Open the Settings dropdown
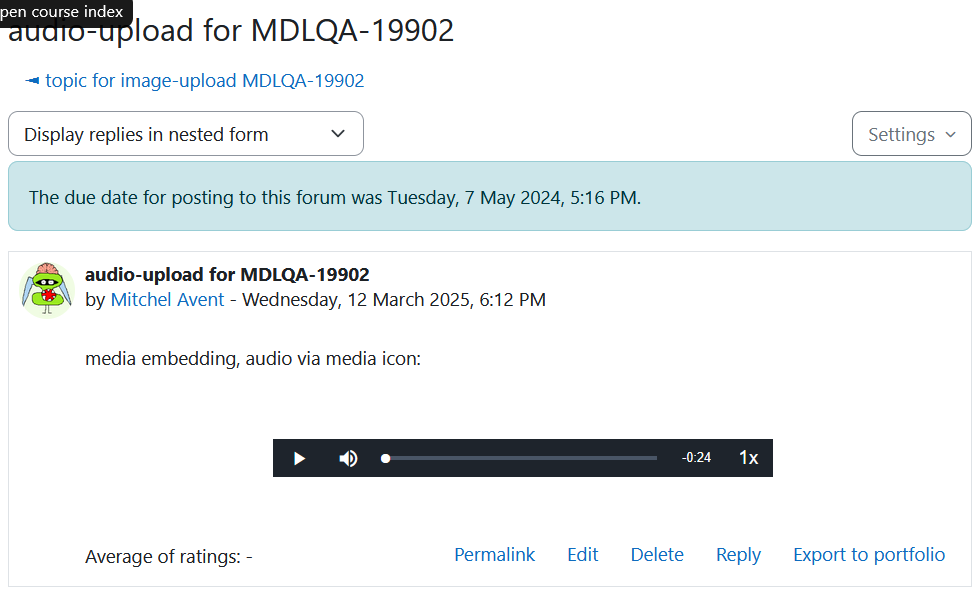979x593 pixels. coord(912,134)
